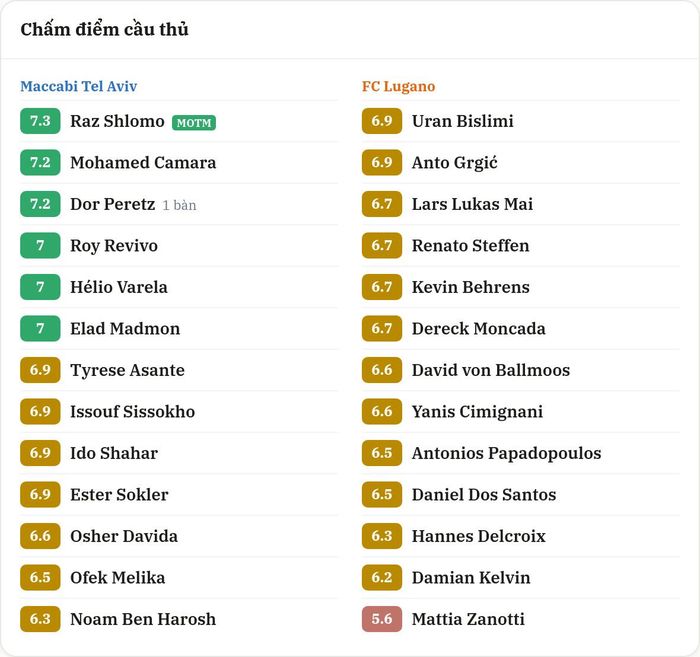
Task: Open Renato Steffen's player entry
Action: point(471,245)
